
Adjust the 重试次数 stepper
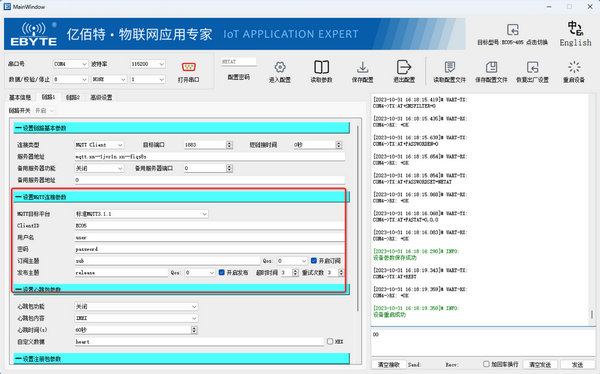click(341, 273)
